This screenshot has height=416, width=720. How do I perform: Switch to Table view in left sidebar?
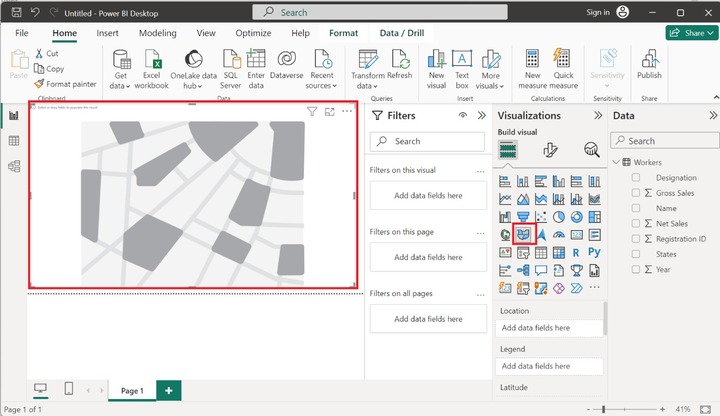14,141
